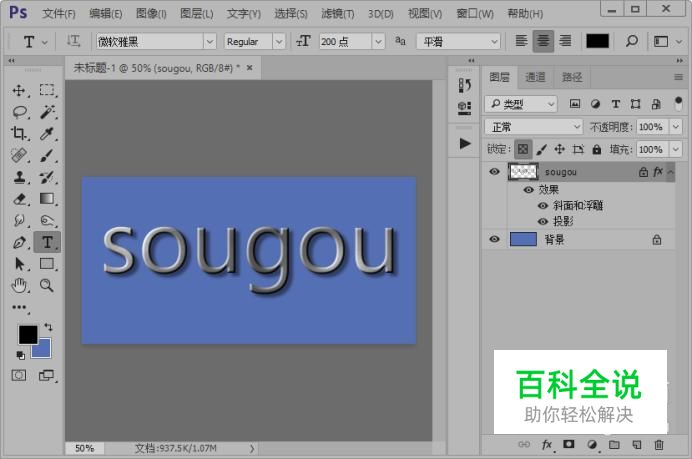Viewport: 692px width, 459px height.
Task: Open the 类型 layer filter dropdown
Action: tap(521, 104)
